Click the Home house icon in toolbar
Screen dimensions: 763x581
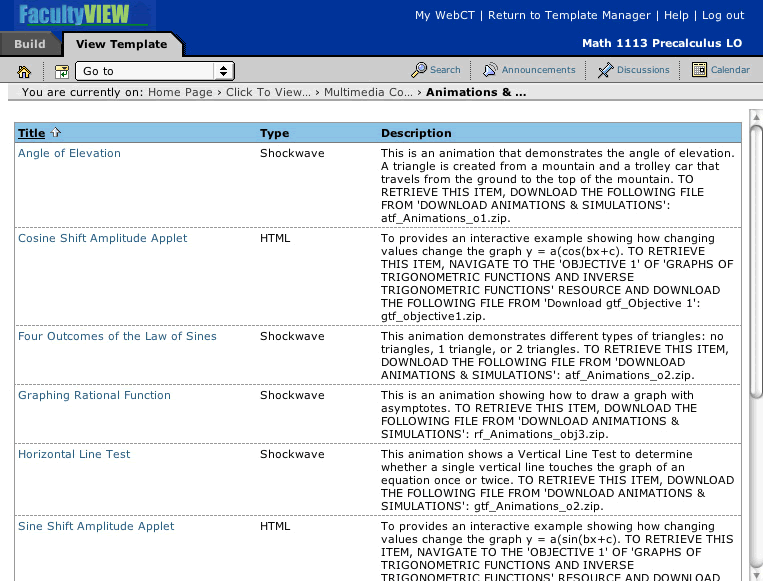pos(23,72)
